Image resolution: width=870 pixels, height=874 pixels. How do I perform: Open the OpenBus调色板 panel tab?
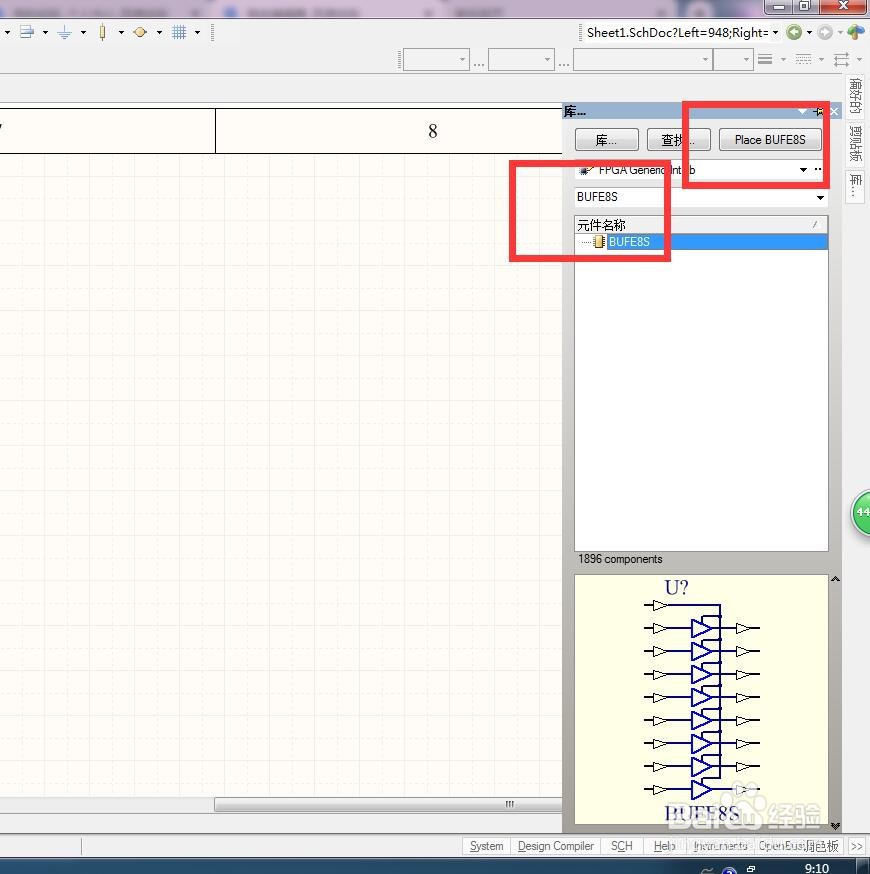[x=798, y=846]
